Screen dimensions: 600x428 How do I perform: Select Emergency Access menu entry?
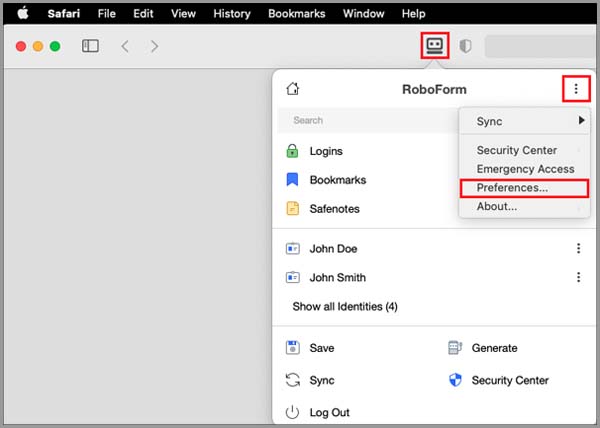pyautogui.click(x=525, y=169)
